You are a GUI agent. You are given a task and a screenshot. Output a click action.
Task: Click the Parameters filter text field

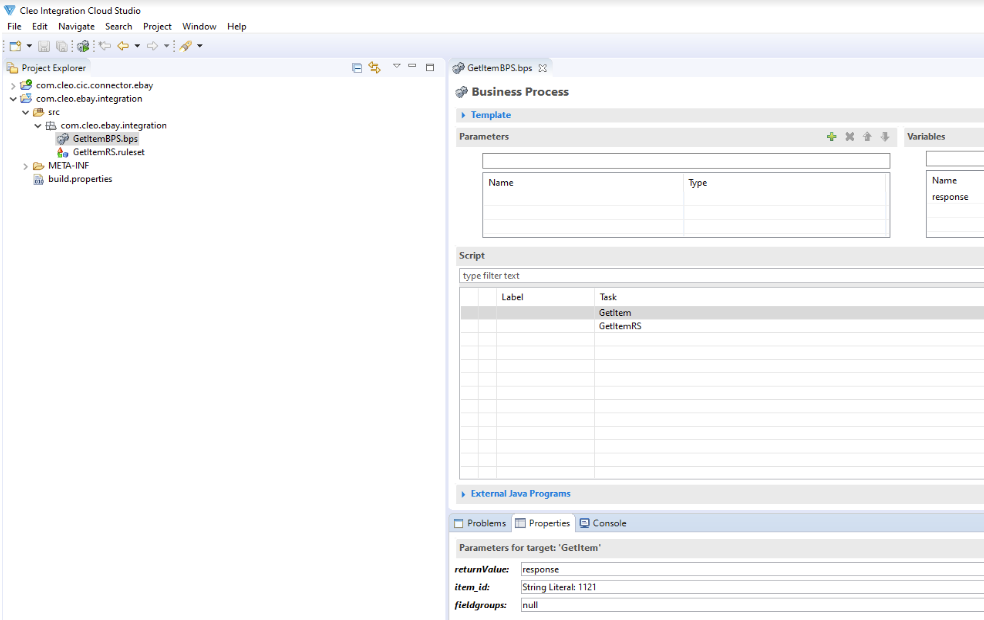(686, 161)
